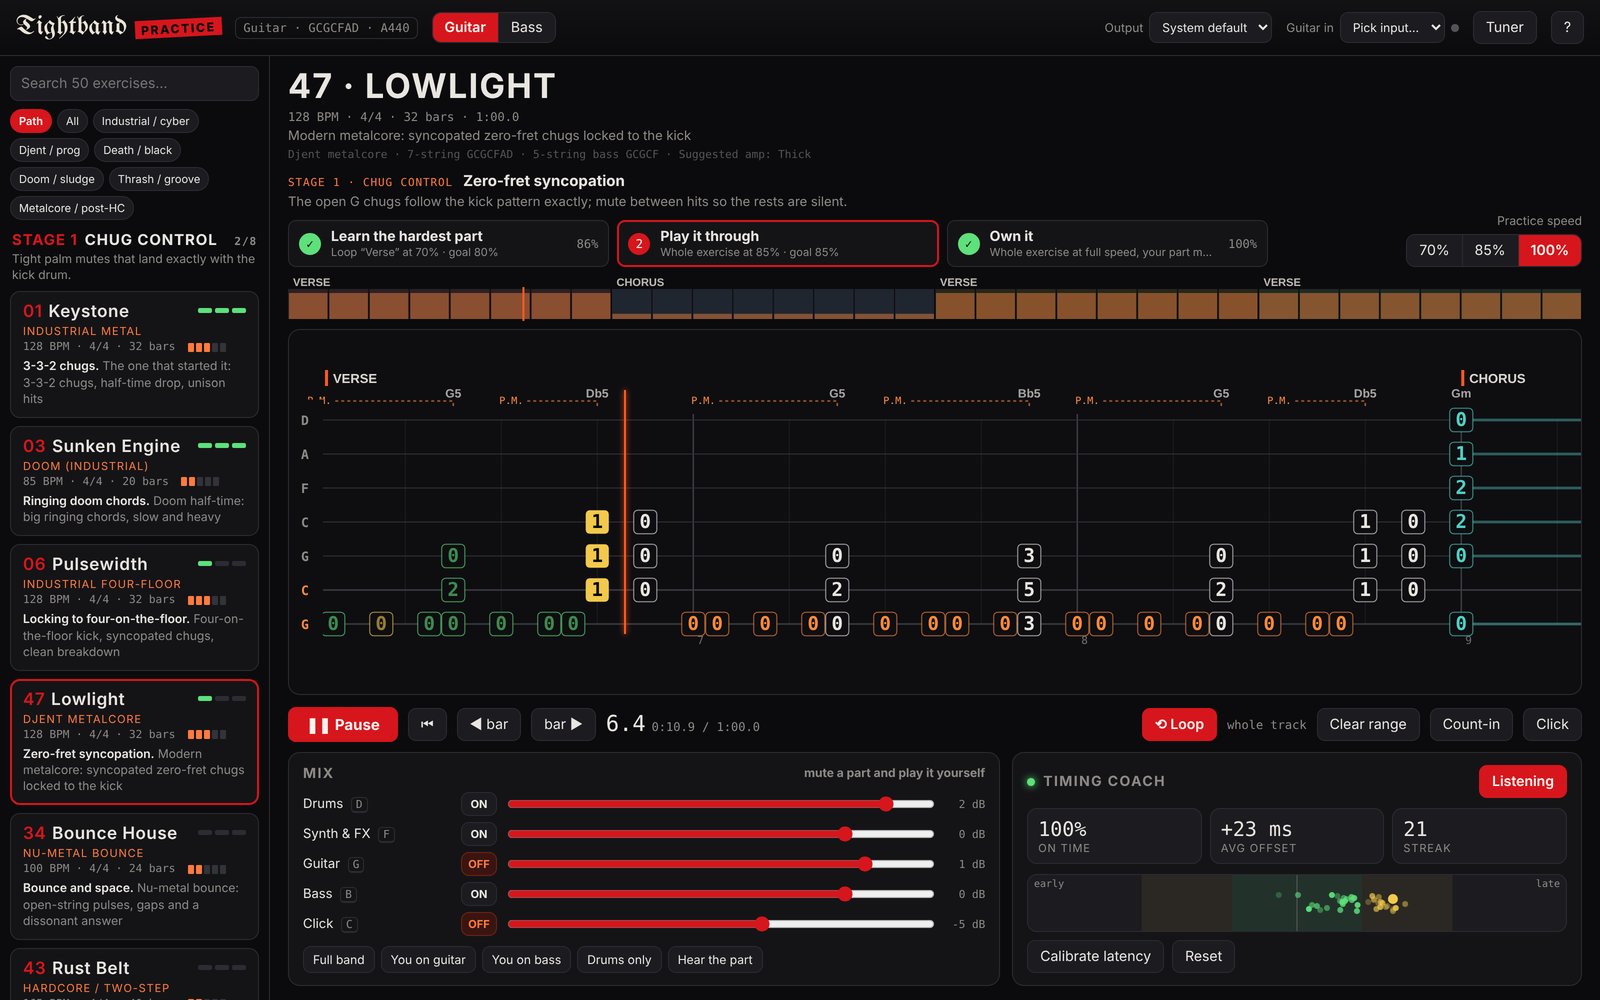The image size is (1600, 1000).
Task: Click the guitar input status dot indicator
Action: click(1455, 28)
